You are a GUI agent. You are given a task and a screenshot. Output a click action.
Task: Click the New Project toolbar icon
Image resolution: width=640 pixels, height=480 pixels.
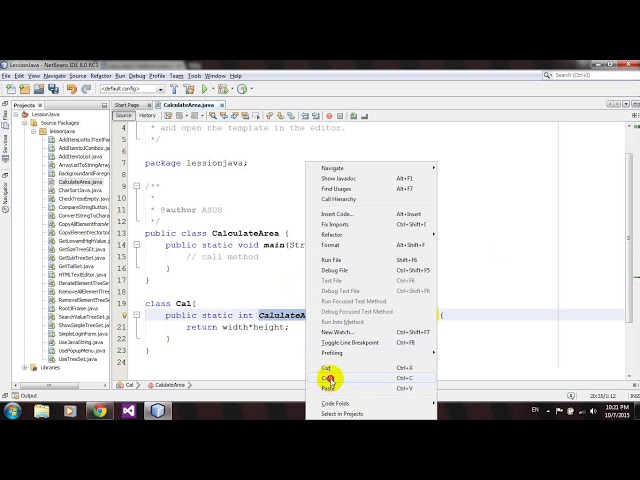tap(24, 89)
